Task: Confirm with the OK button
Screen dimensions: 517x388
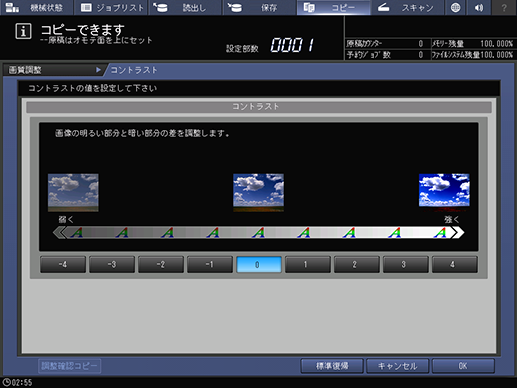Action: pos(463,366)
